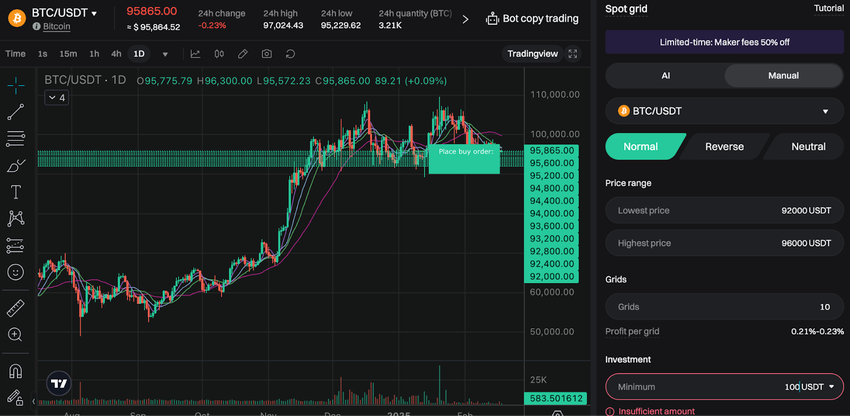Select the text annotation tool

pyautogui.click(x=16, y=192)
